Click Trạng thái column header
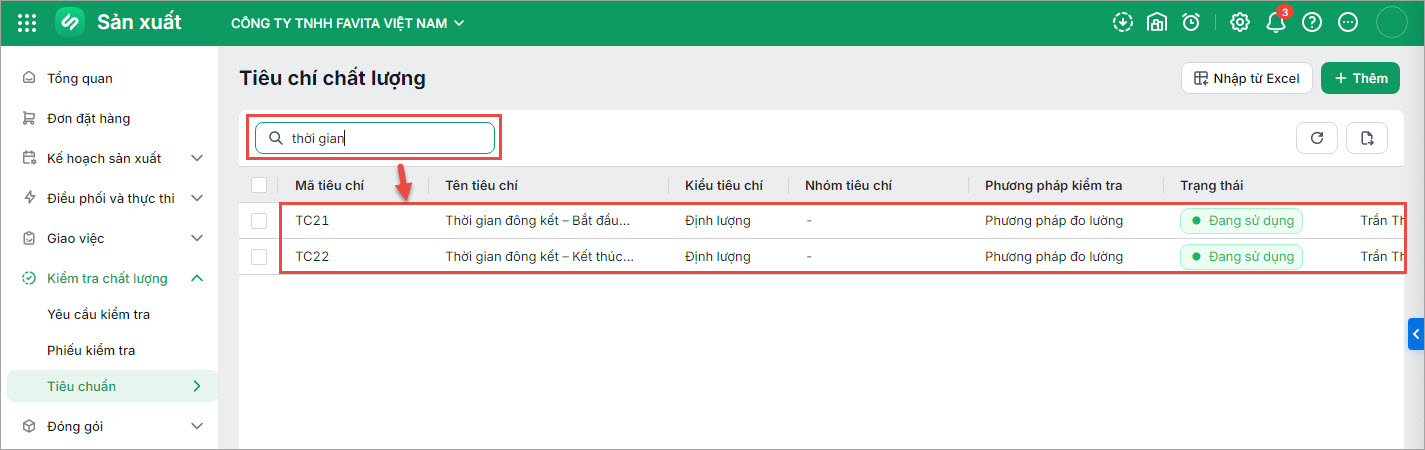Screen dimensions: 1425x450 [1212, 185]
